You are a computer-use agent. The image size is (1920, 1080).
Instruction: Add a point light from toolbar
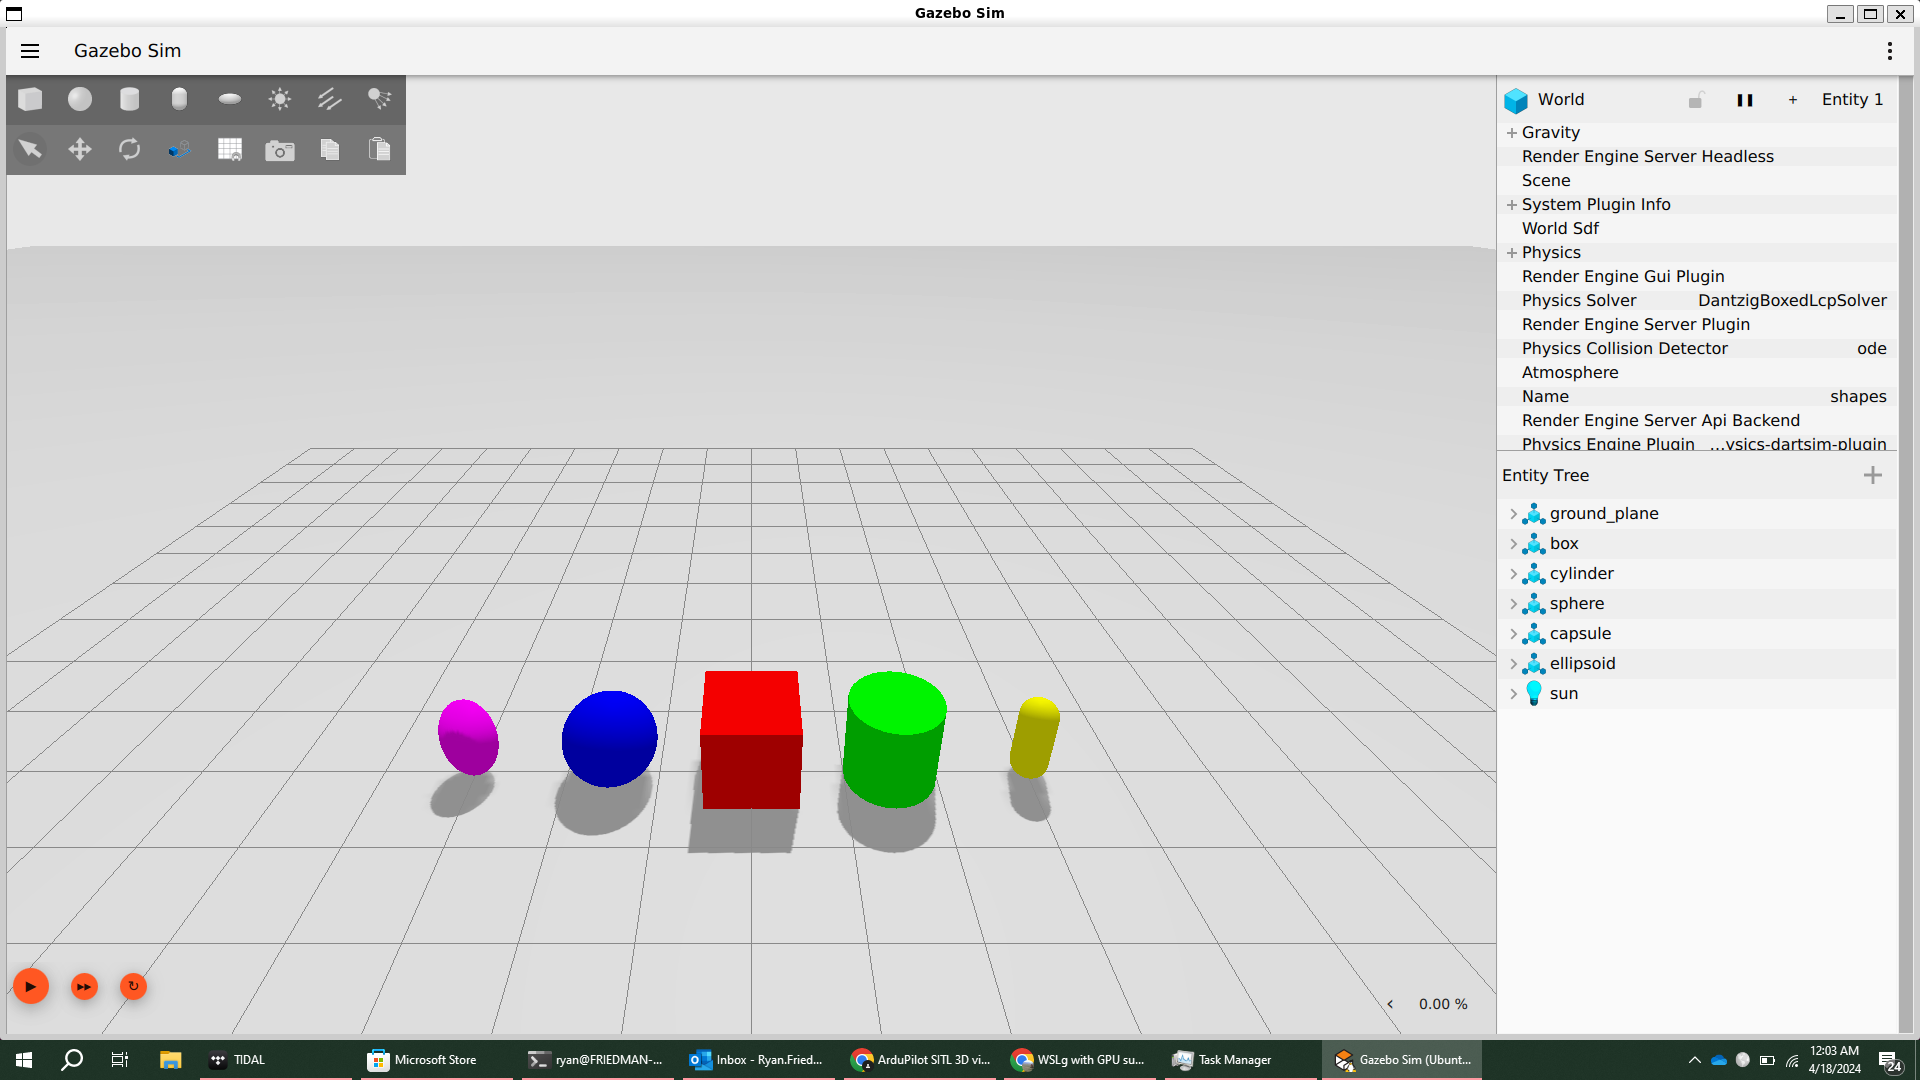click(x=280, y=99)
